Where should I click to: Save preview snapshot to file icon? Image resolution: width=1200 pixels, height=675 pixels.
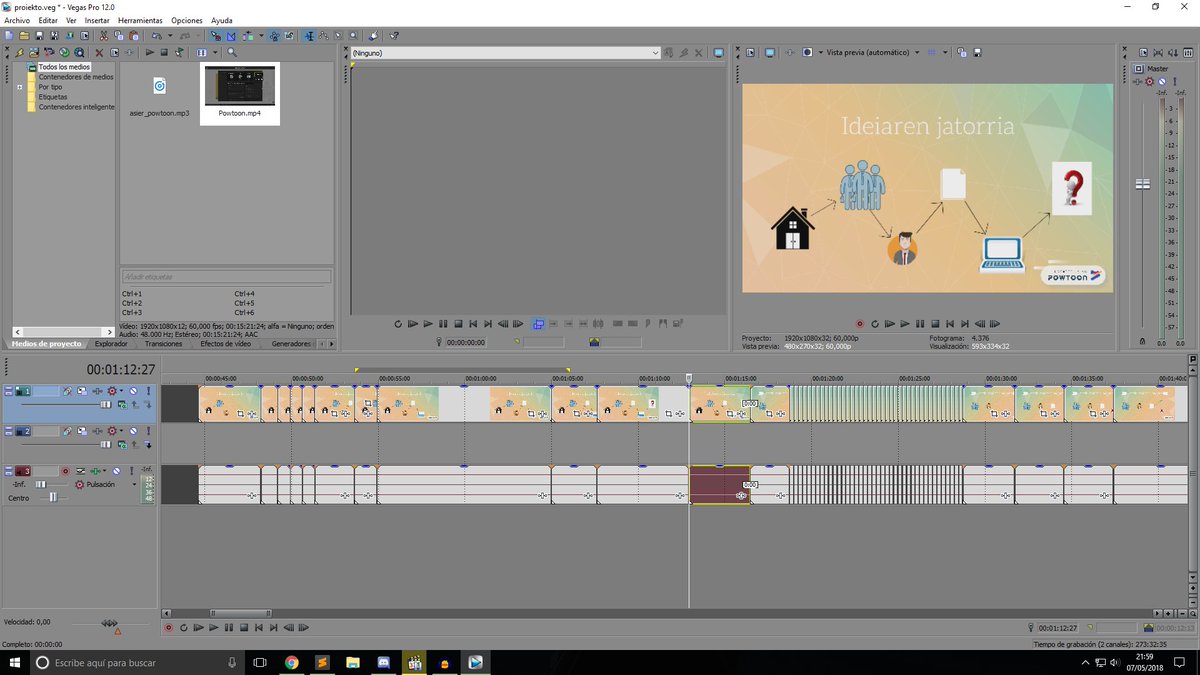(x=978, y=52)
